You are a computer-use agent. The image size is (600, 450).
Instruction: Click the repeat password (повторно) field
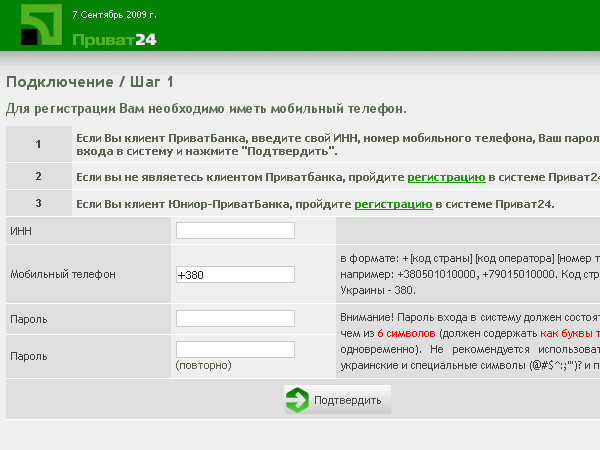point(235,349)
